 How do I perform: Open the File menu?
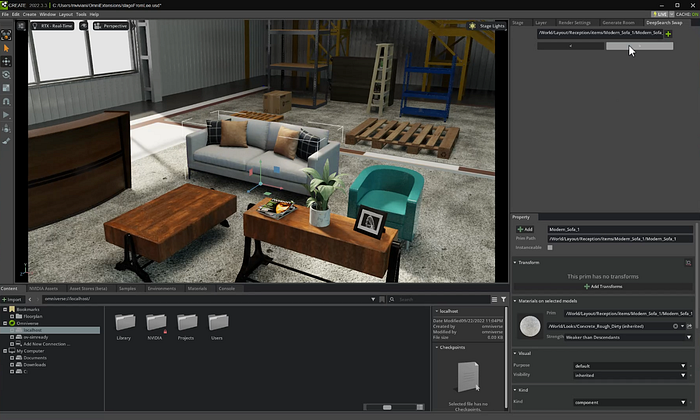(5, 14)
